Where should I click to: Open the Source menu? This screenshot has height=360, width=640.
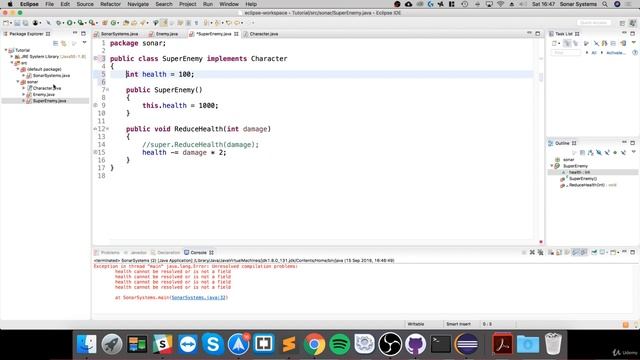tap(85, 4)
